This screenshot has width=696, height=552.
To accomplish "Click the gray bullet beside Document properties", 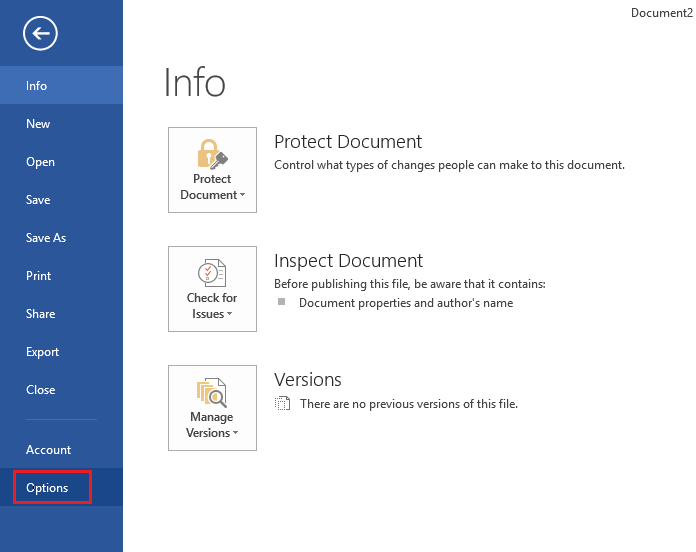I will (x=281, y=302).
